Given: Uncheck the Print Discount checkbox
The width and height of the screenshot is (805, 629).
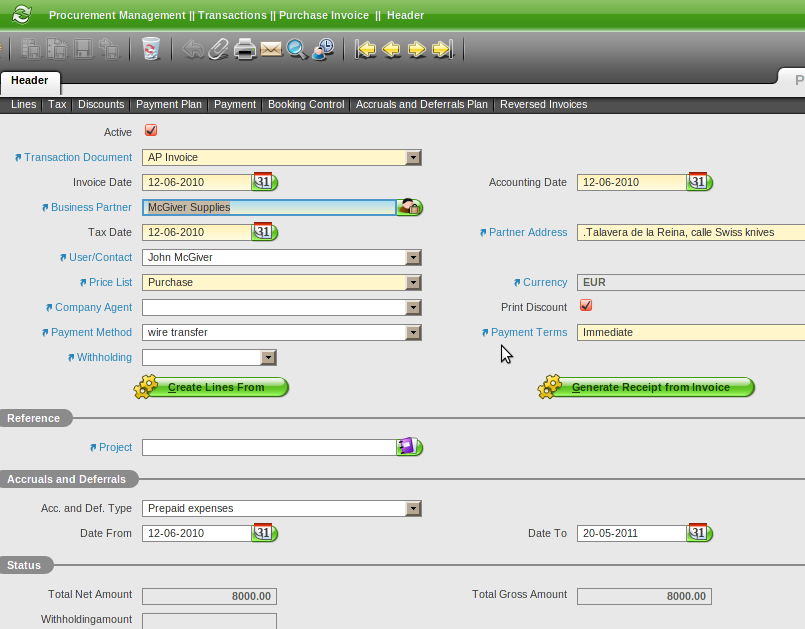Looking at the screenshot, I should coord(586,306).
